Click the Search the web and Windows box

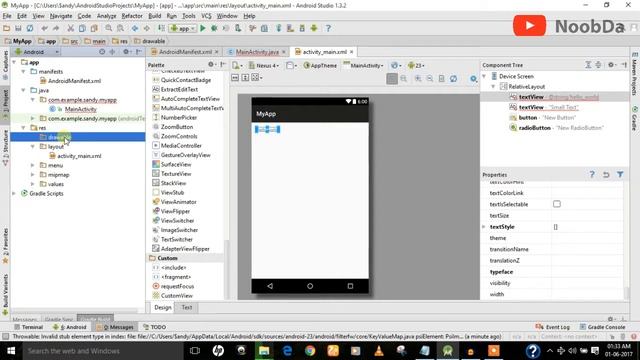[x=103, y=351]
